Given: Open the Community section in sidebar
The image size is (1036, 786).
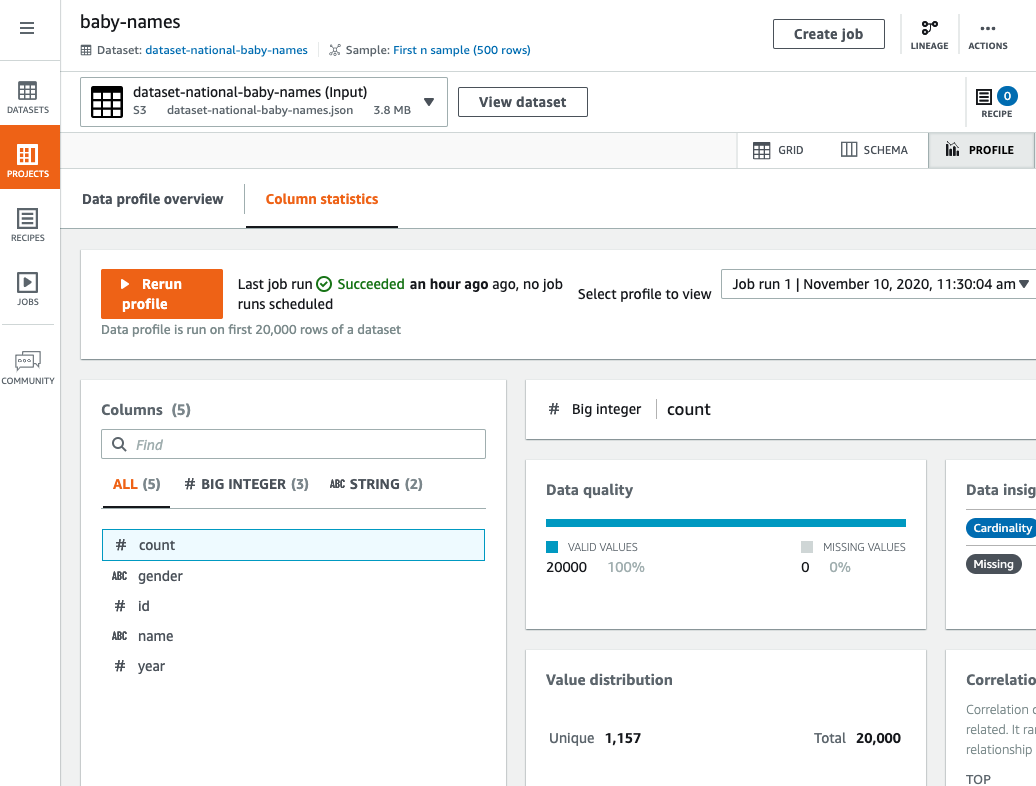Looking at the screenshot, I should click(x=29, y=366).
